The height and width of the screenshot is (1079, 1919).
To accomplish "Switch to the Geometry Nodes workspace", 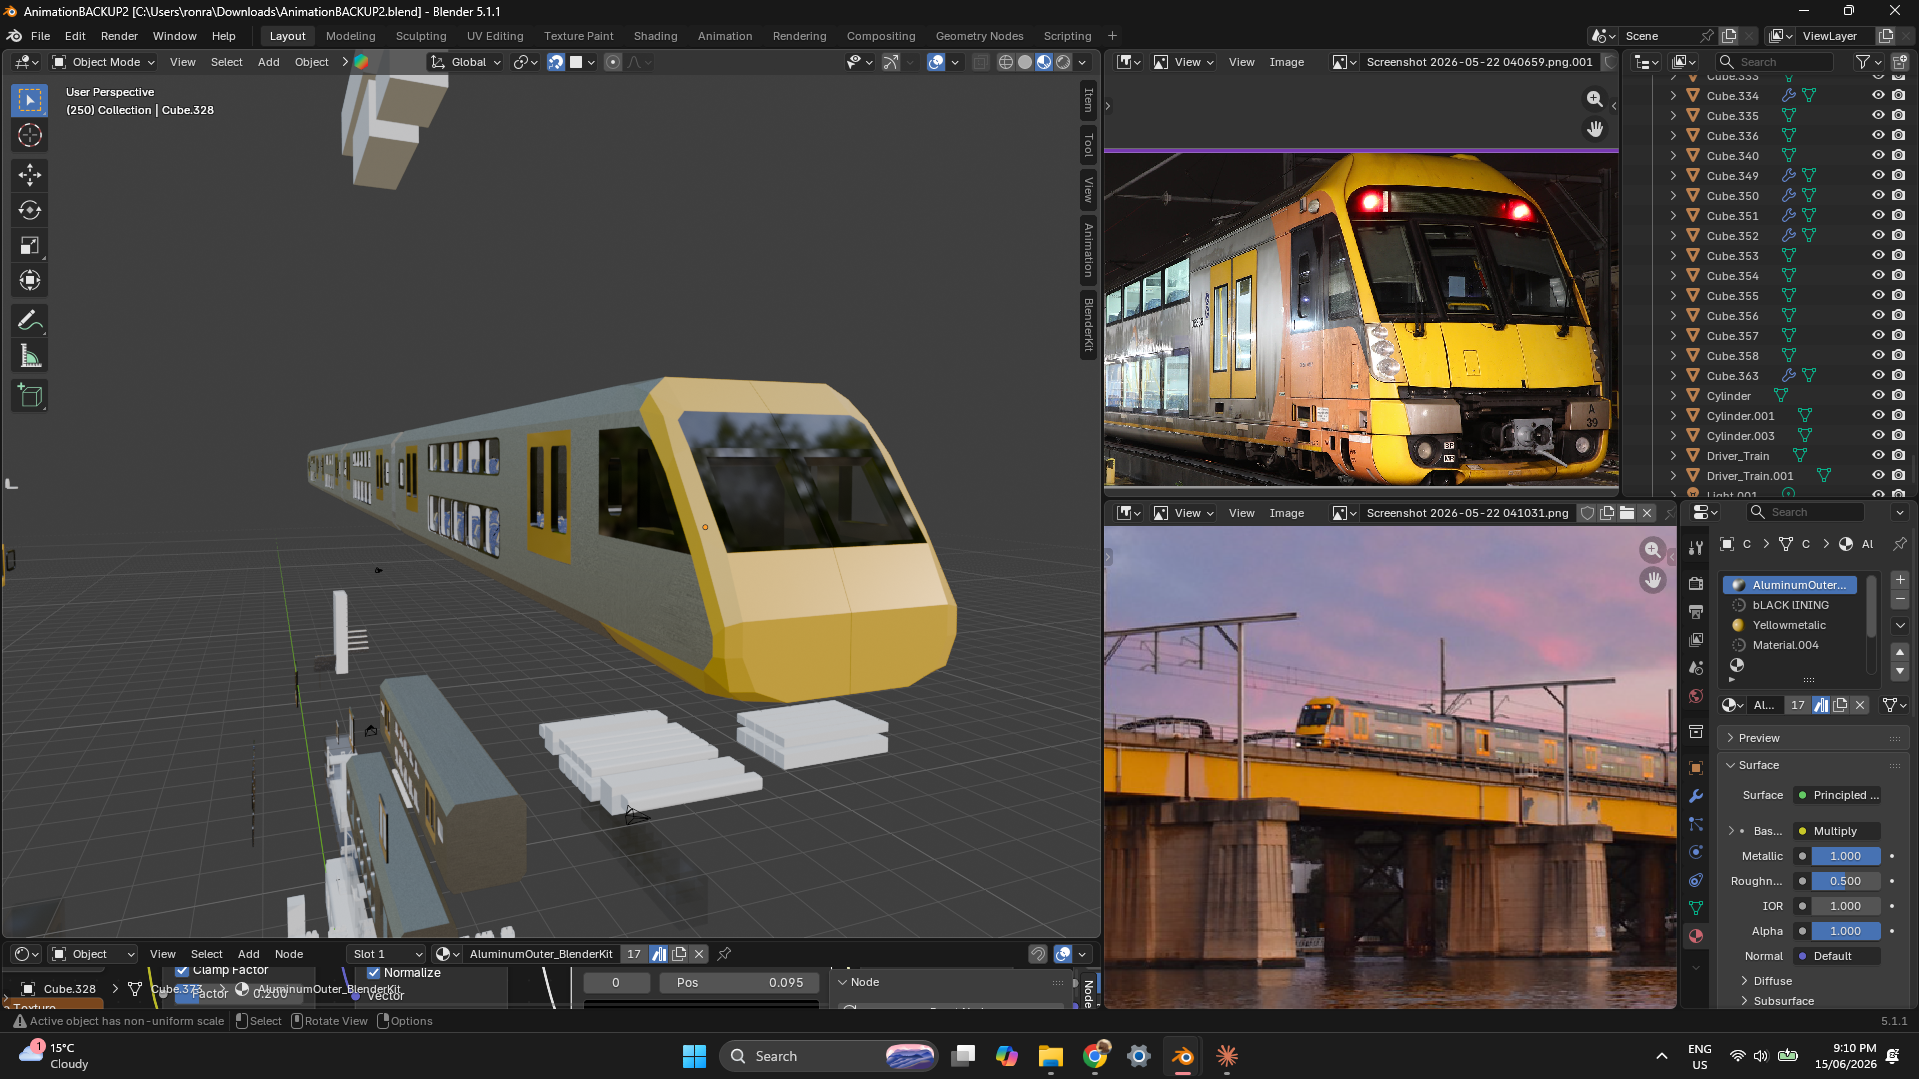I will tap(979, 36).
